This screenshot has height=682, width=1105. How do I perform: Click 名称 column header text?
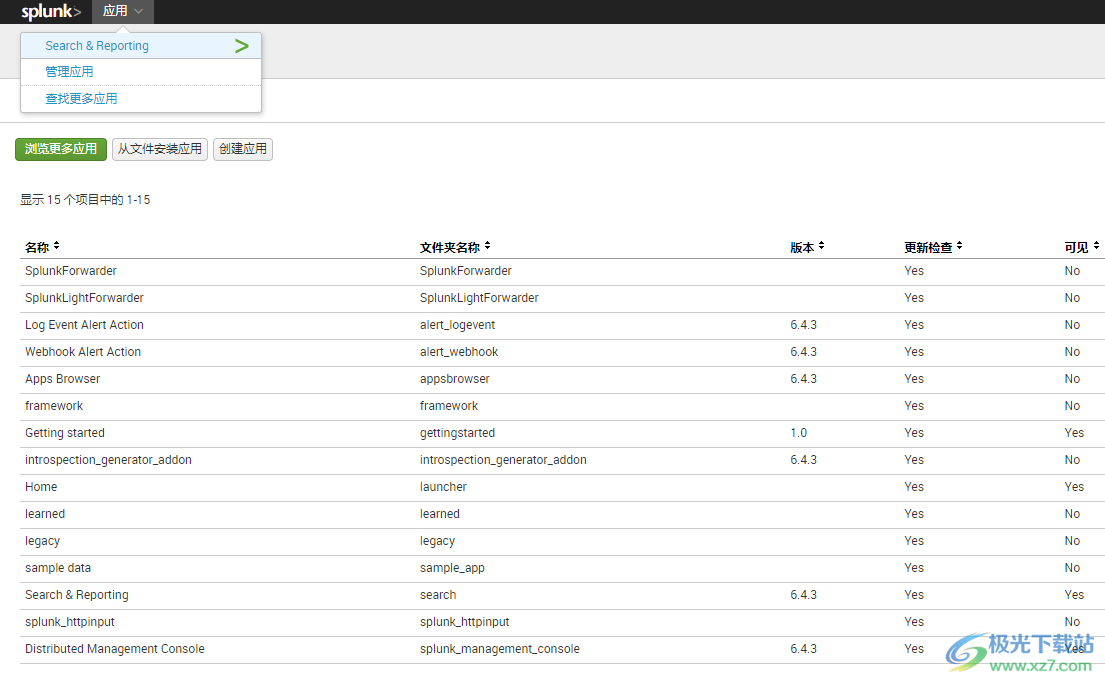[x=37, y=247]
